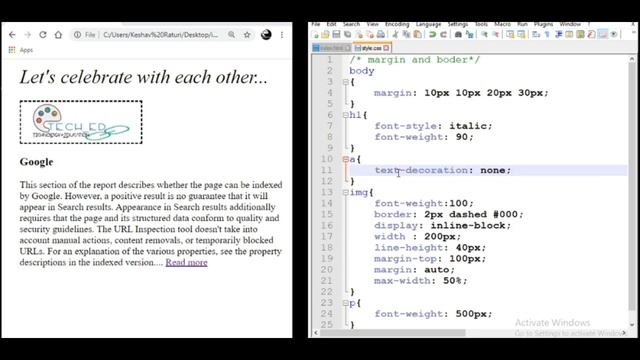The height and width of the screenshot is (360, 640).
Task: Click the Paste clipboard icon in Notepad++
Action: (417, 35)
